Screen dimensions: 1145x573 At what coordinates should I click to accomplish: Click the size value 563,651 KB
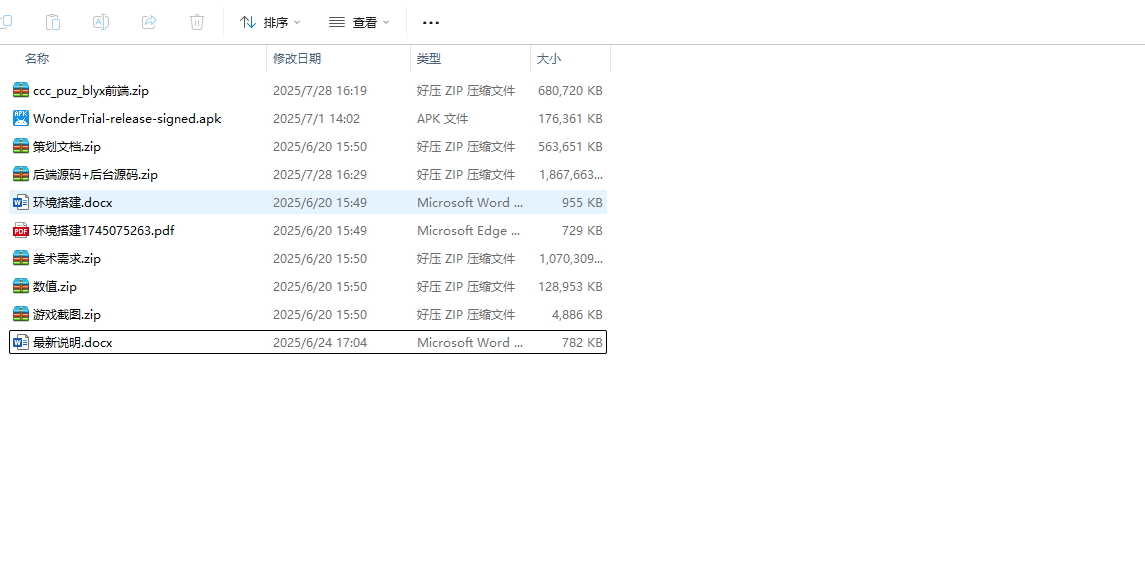coord(570,146)
